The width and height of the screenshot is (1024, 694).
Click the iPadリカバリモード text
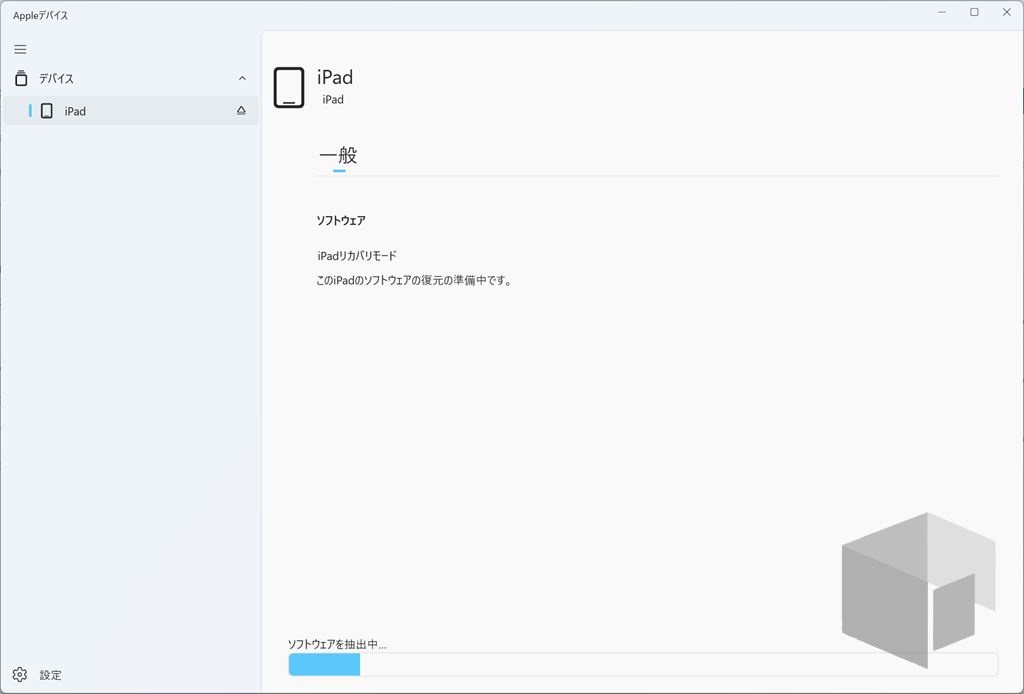357,256
